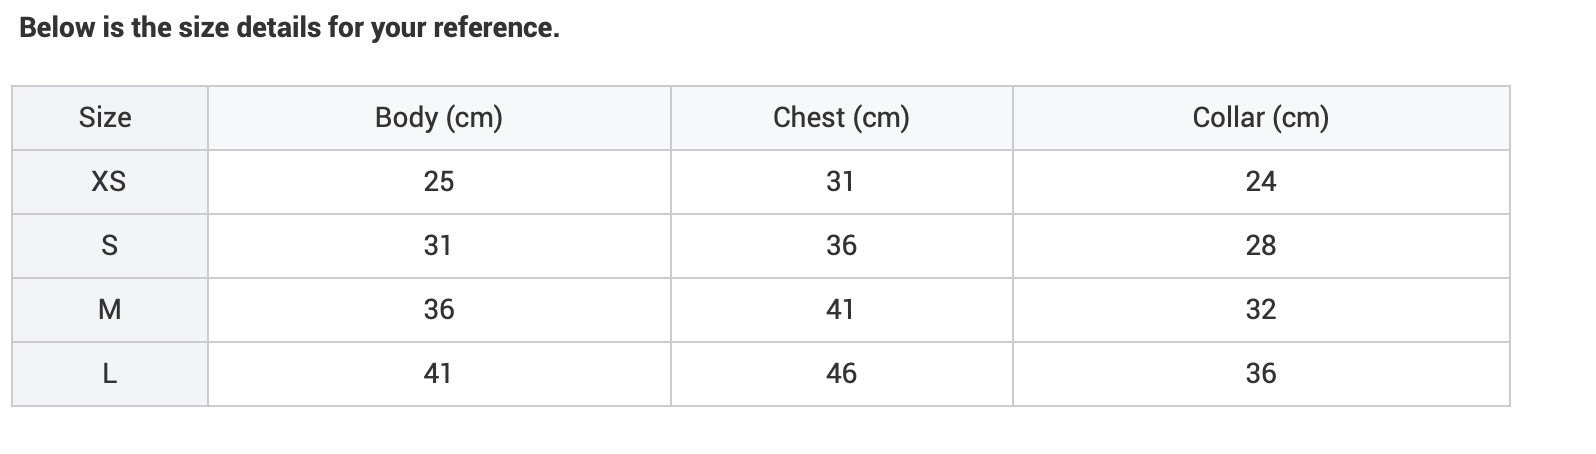The height and width of the screenshot is (454, 1596).
Task: Click L body value 41
Action: pyautogui.click(x=439, y=374)
